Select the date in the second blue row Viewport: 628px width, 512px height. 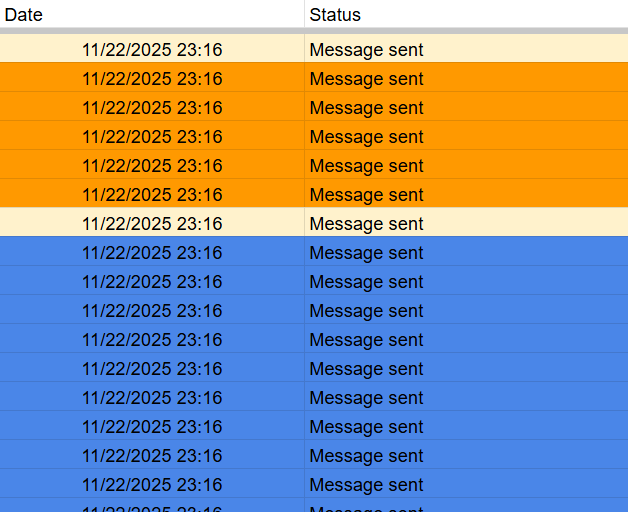tap(152, 282)
